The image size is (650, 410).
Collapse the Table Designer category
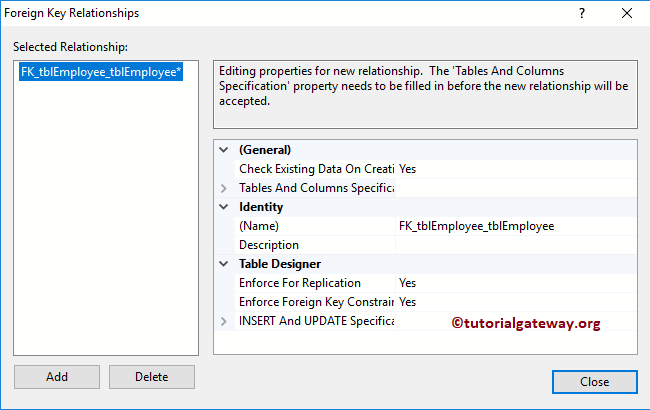click(223, 264)
